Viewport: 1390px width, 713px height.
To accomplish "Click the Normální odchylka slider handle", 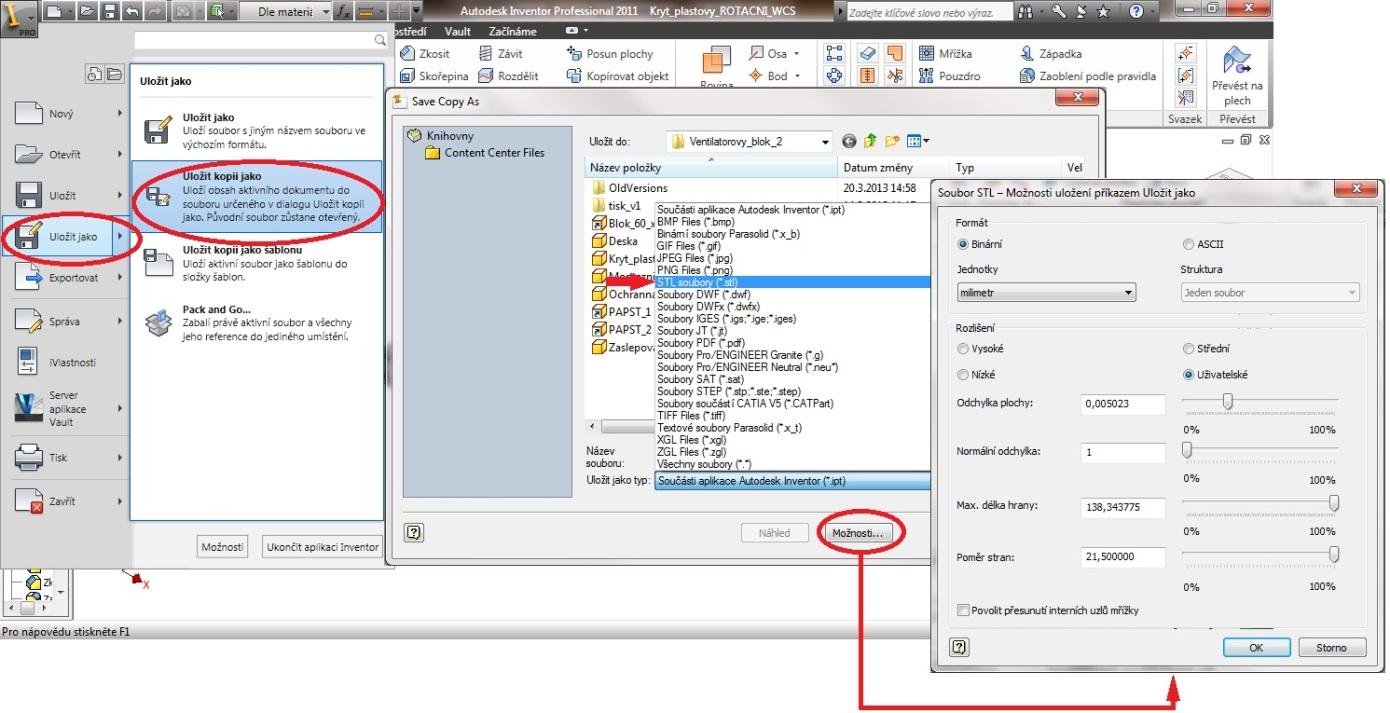I will [1187, 451].
